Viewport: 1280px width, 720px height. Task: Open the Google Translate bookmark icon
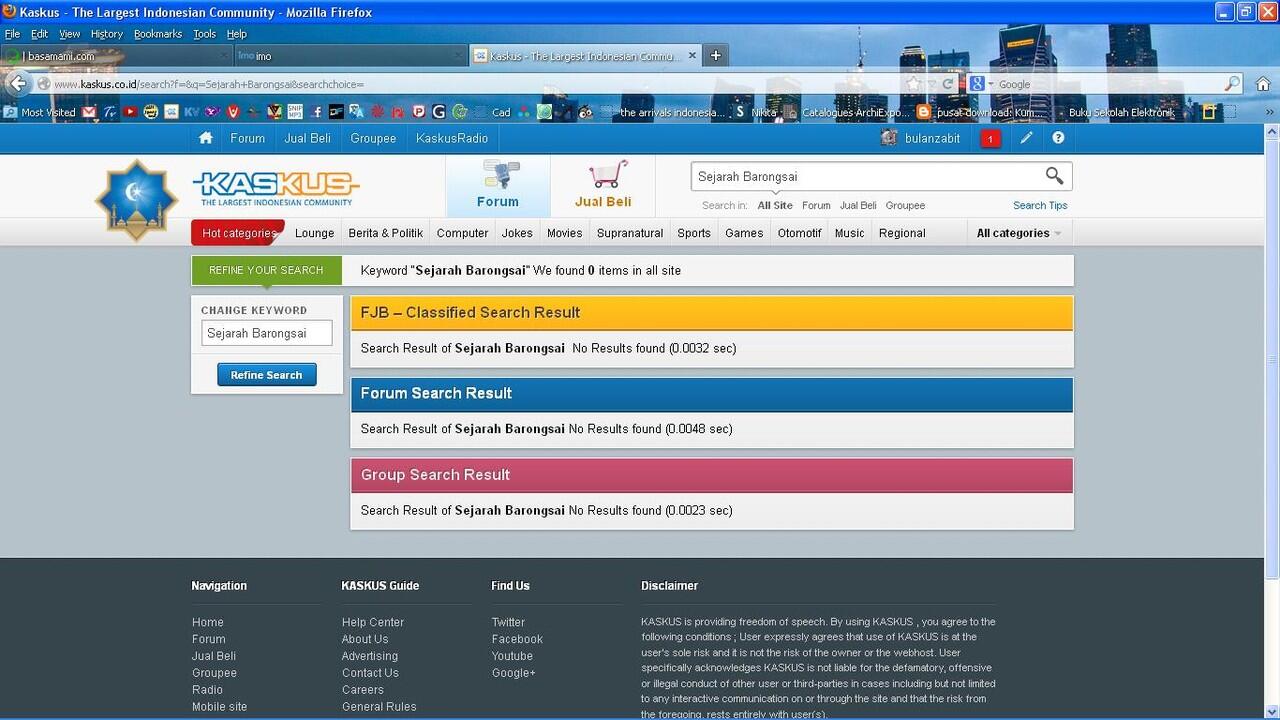(356, 112)
